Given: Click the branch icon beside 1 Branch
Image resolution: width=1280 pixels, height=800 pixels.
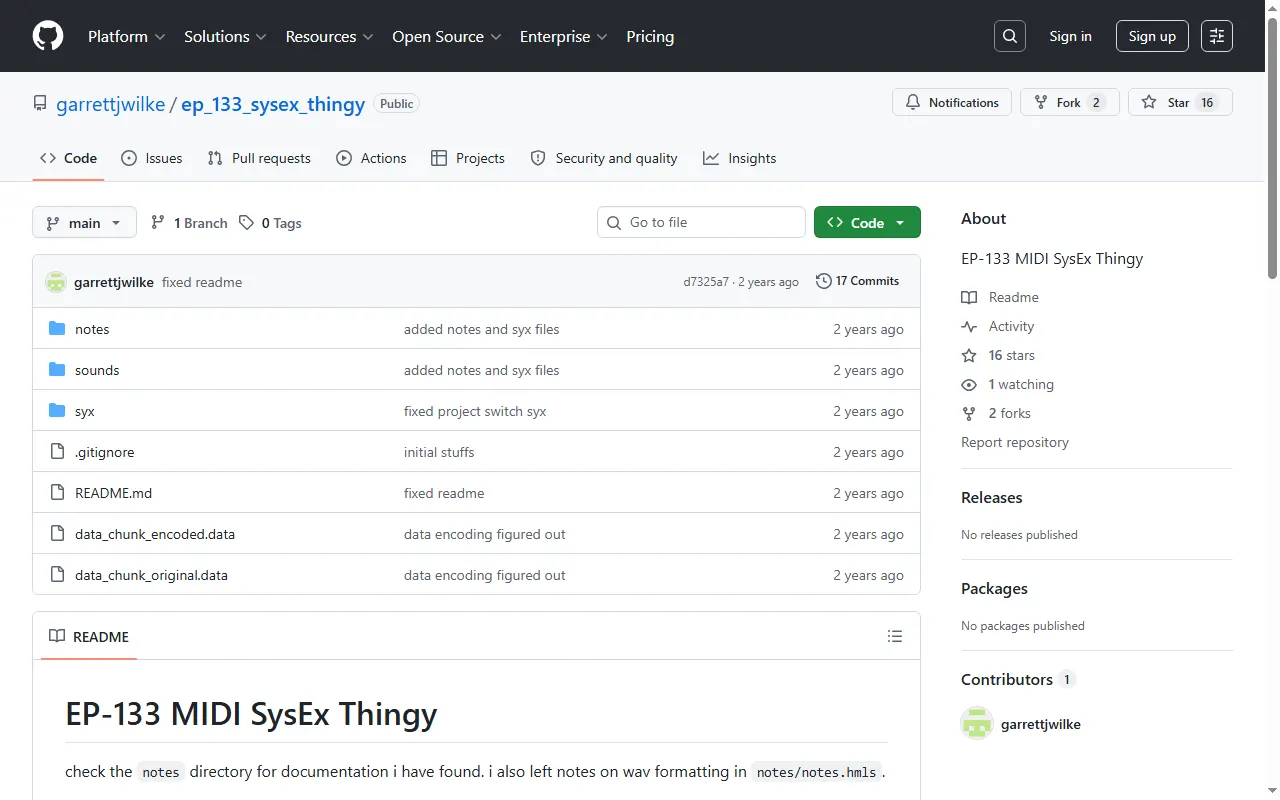Looking at the screenshot, I should [158, 223].
